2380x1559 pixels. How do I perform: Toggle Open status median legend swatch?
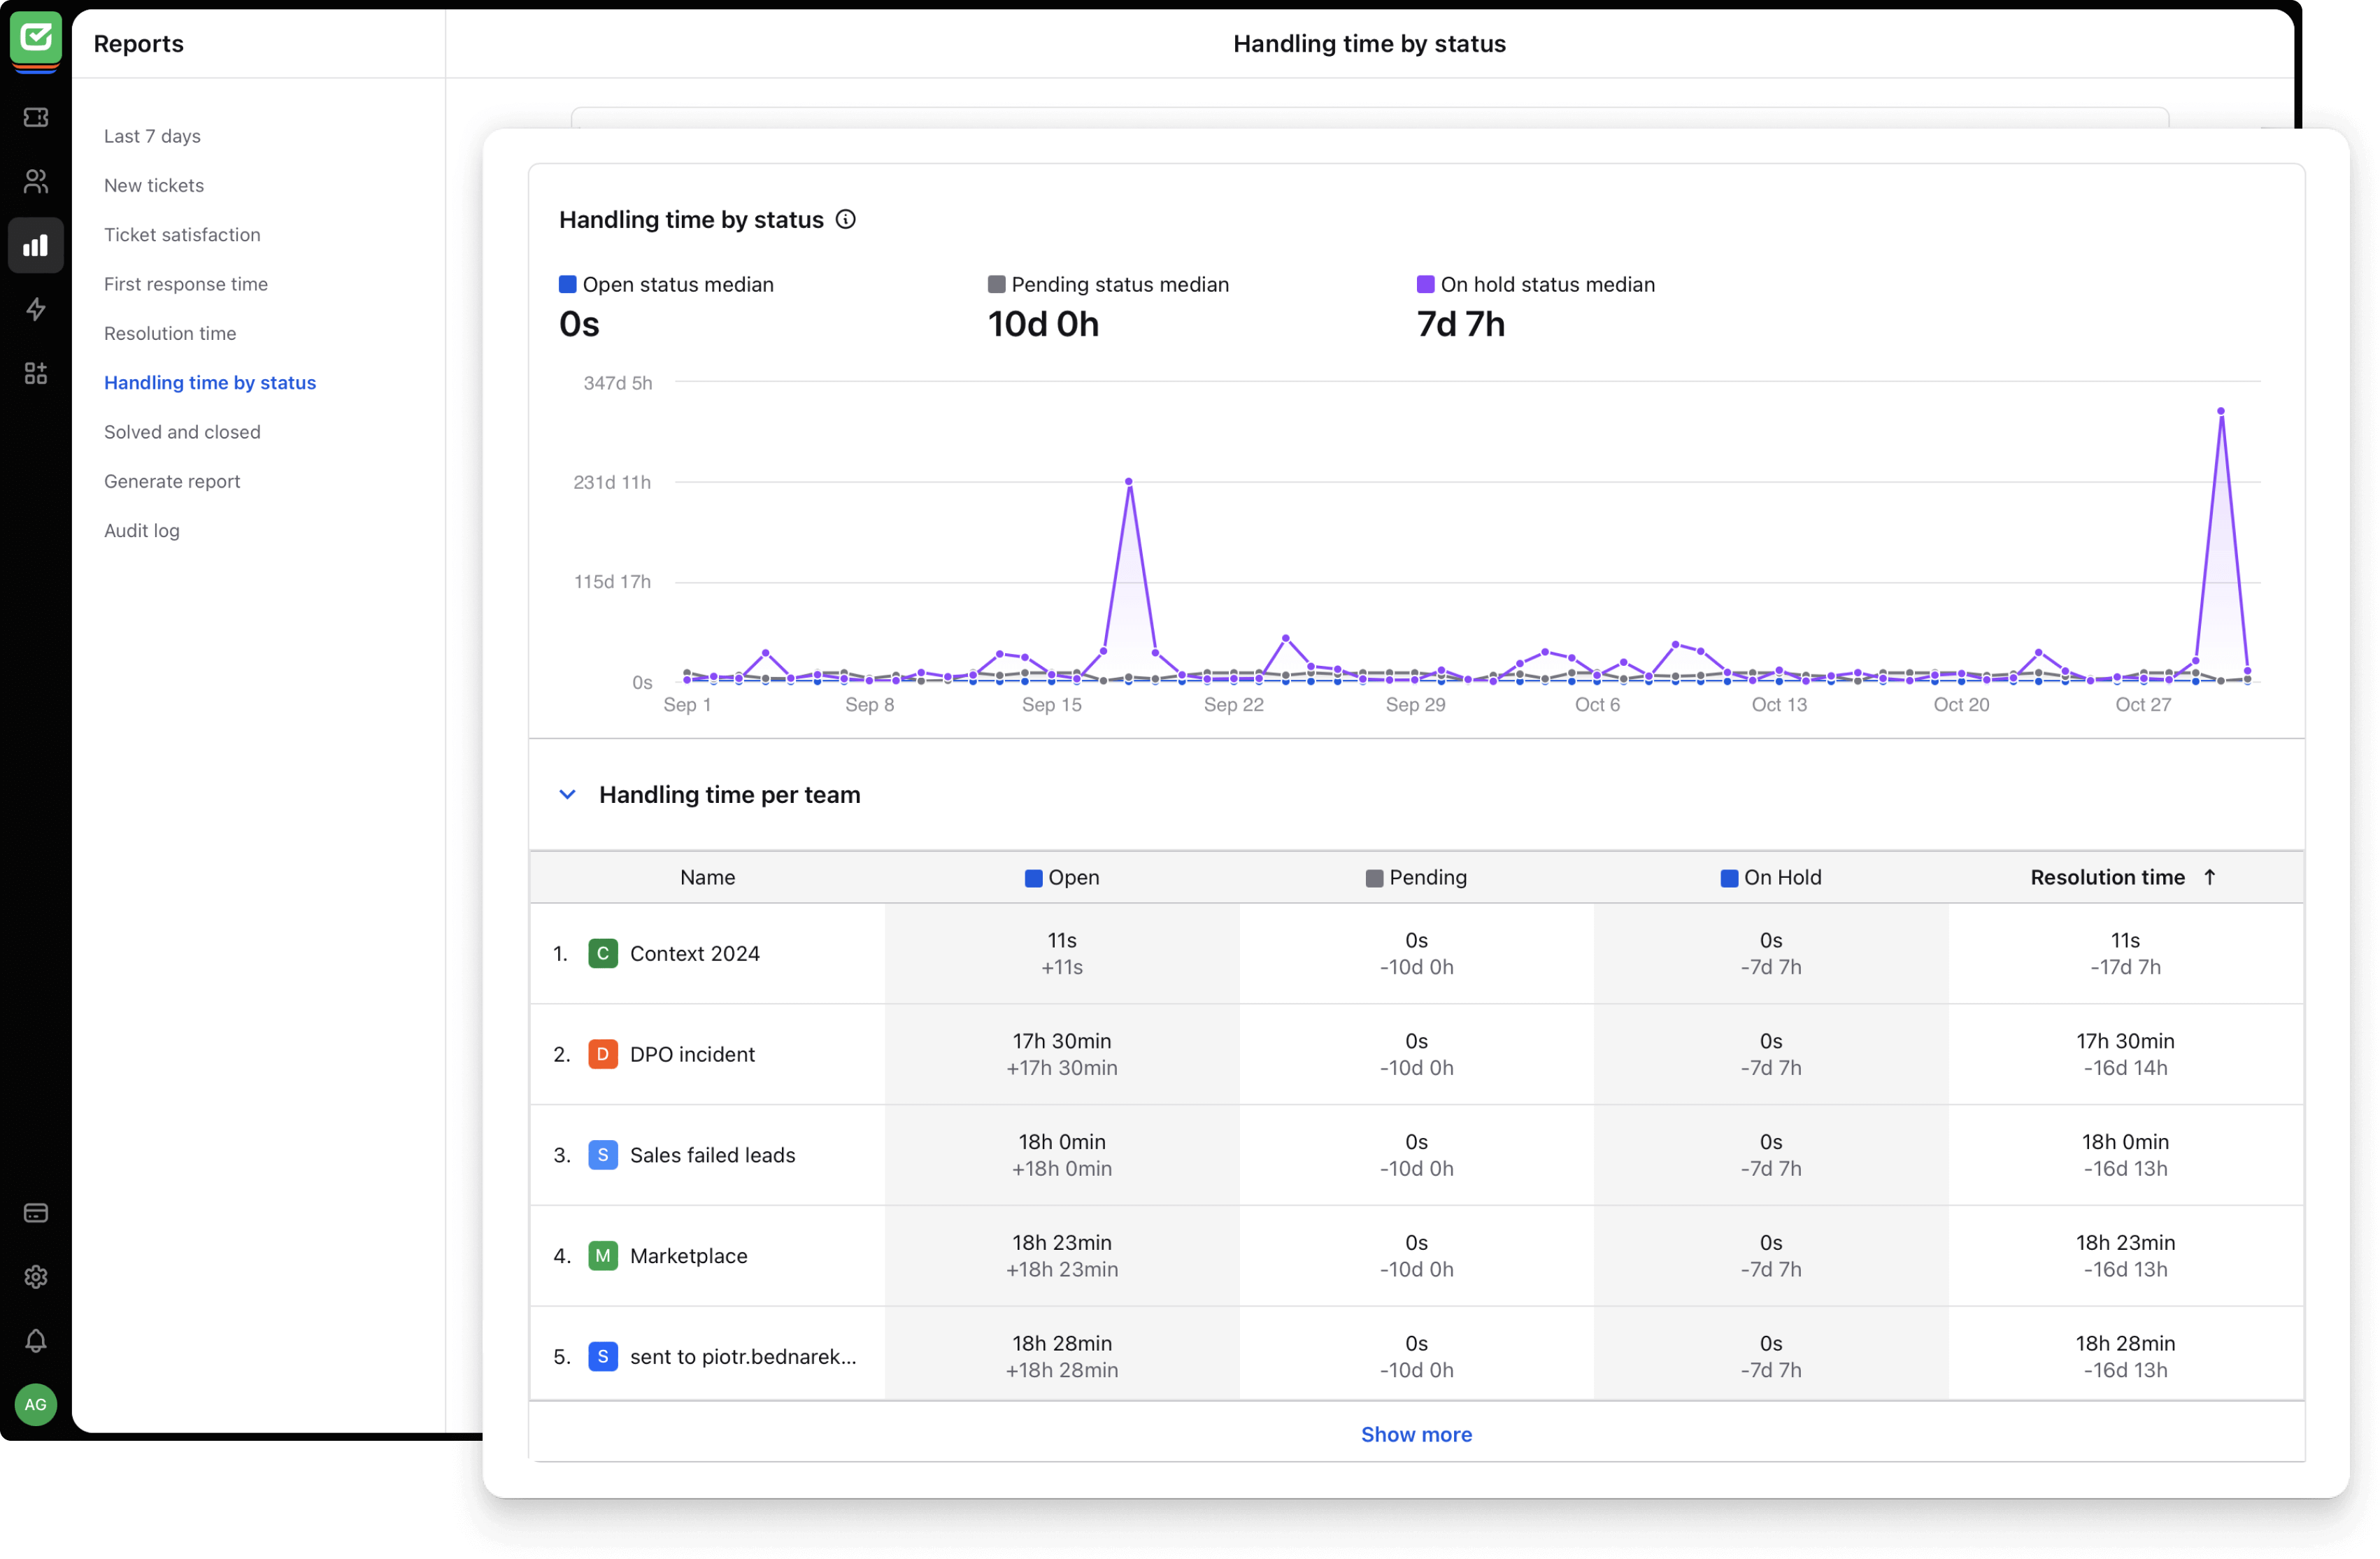567,284
